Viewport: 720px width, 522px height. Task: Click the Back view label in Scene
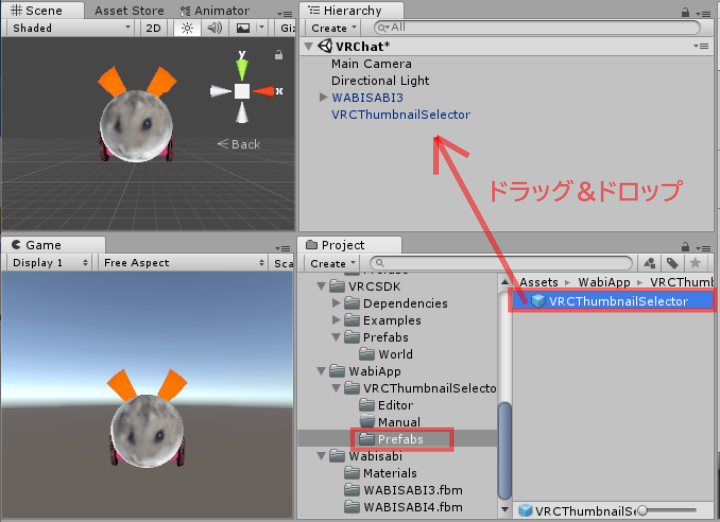pyautogui.click(x=239, y=144)
